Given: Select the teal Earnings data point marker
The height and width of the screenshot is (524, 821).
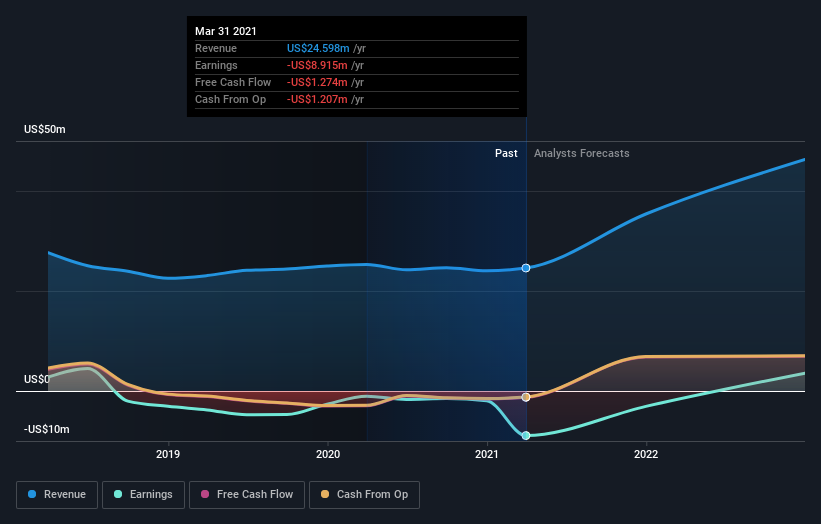Looking at the screenshot, I should click(x=526, y=436).
